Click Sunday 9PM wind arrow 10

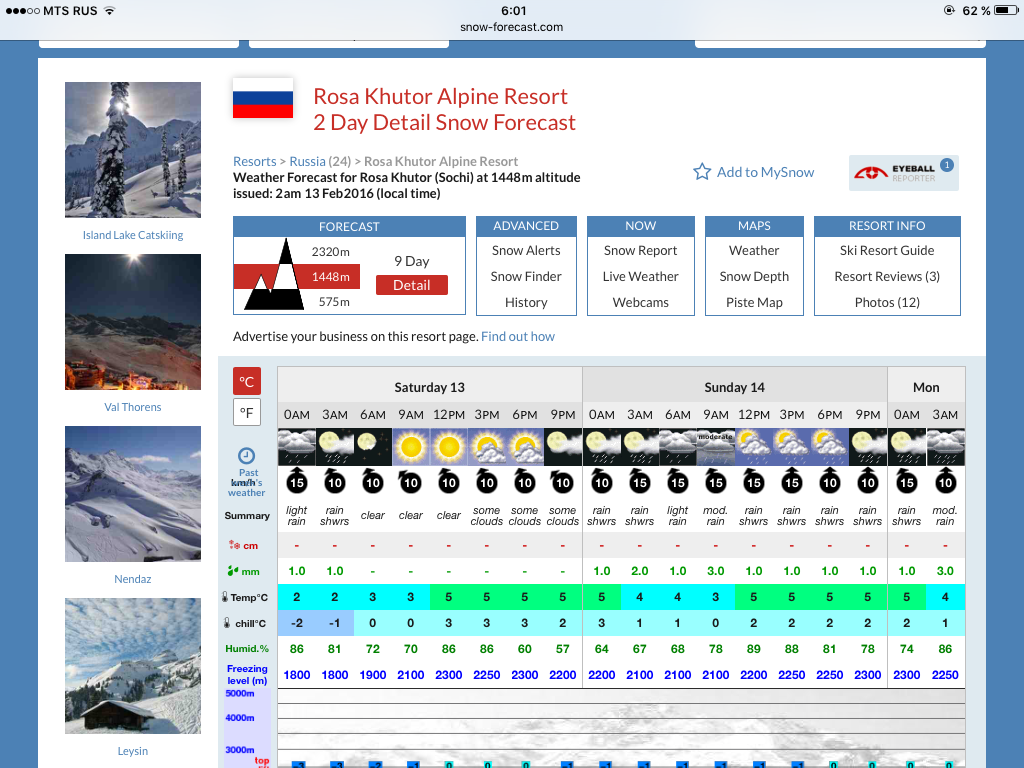tap(868, 481)
